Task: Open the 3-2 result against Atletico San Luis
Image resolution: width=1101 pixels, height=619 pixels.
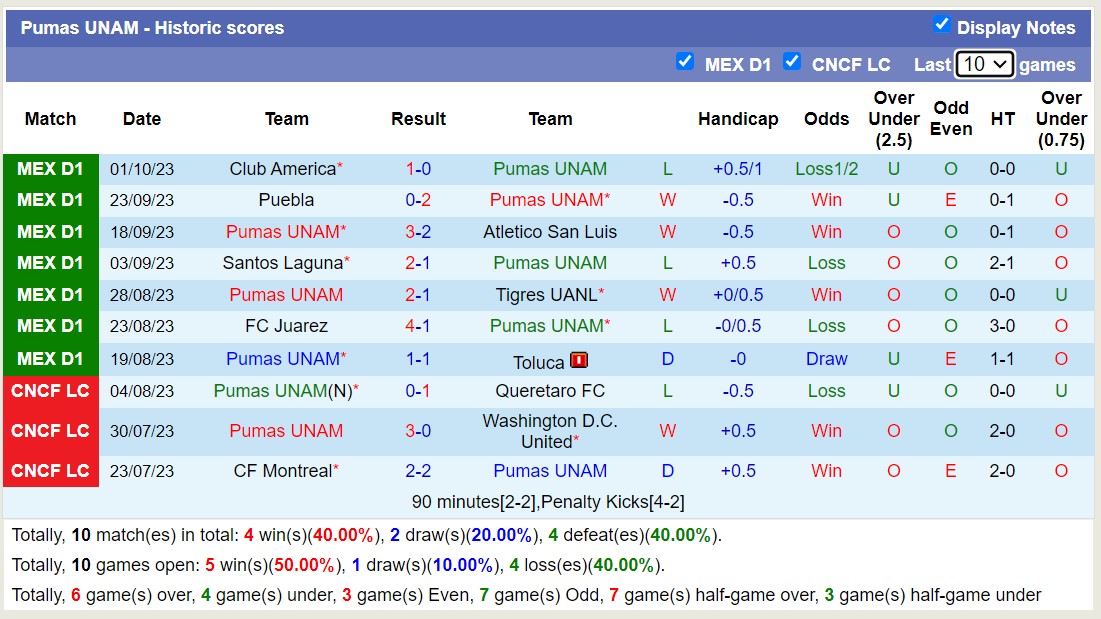Action: tap(418, 232)
